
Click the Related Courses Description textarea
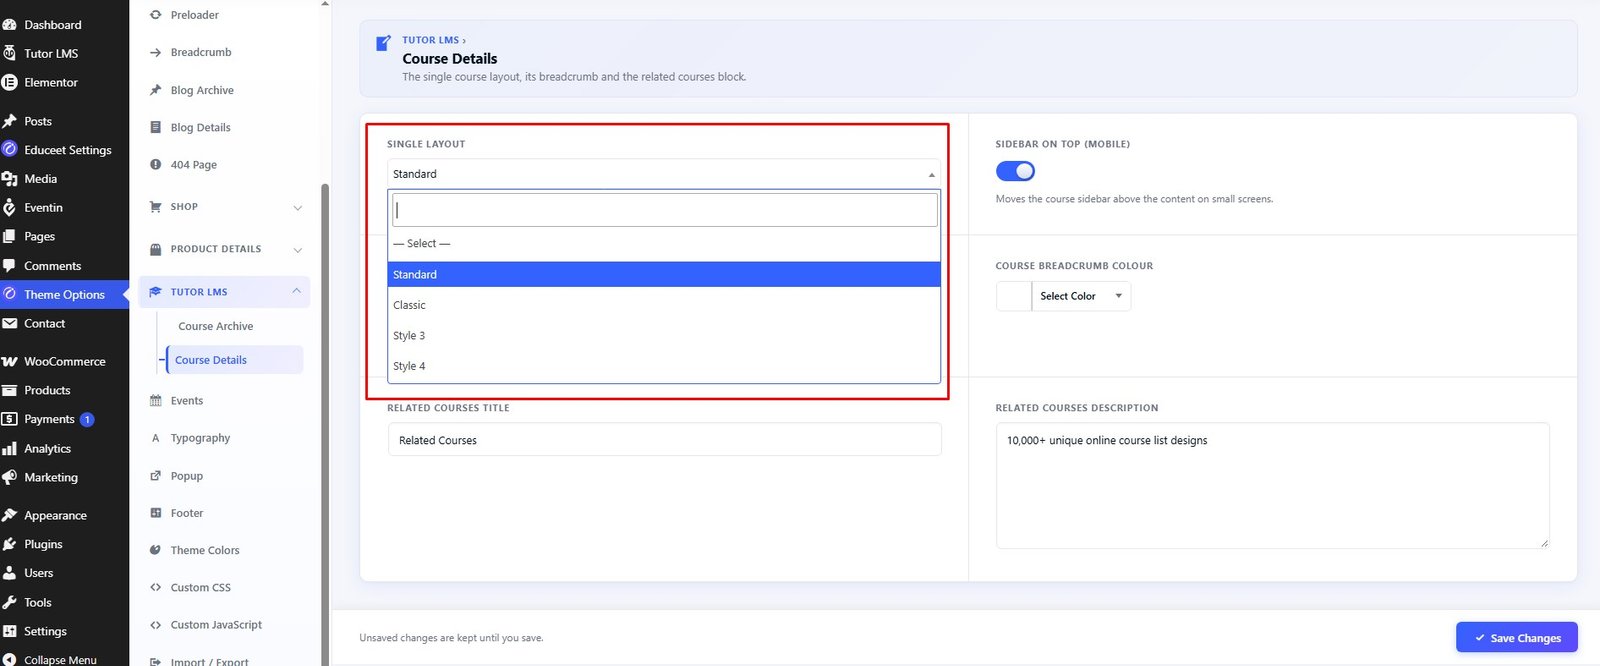click(1272, 485)
